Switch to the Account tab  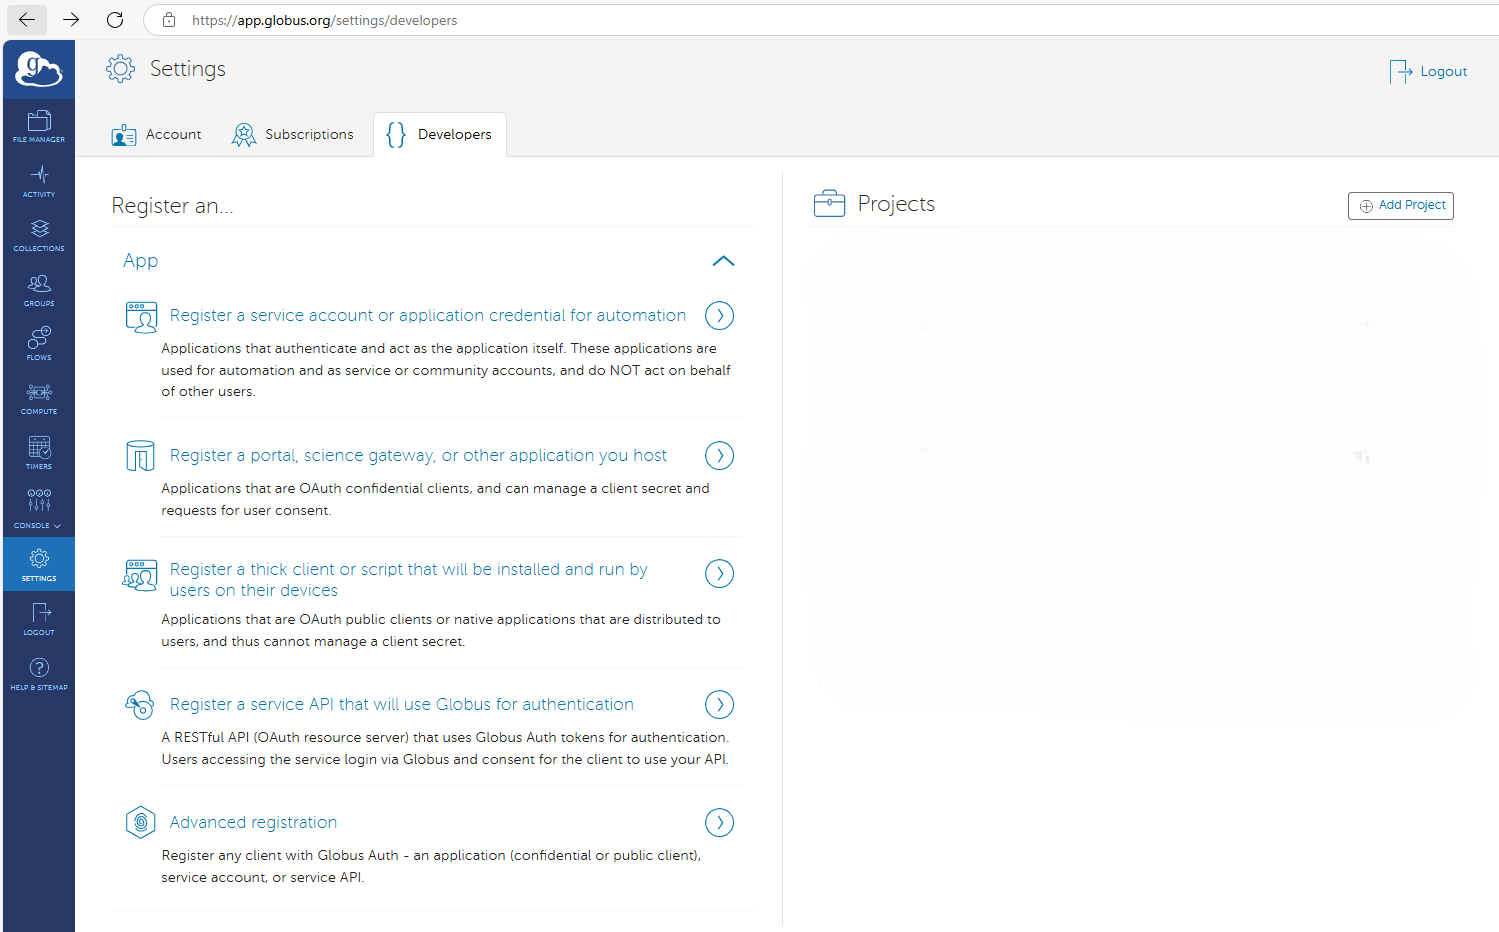[156, 134]
